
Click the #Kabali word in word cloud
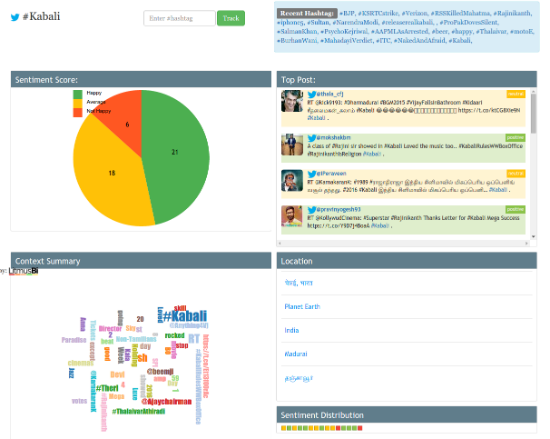click(x=185, y=316)
